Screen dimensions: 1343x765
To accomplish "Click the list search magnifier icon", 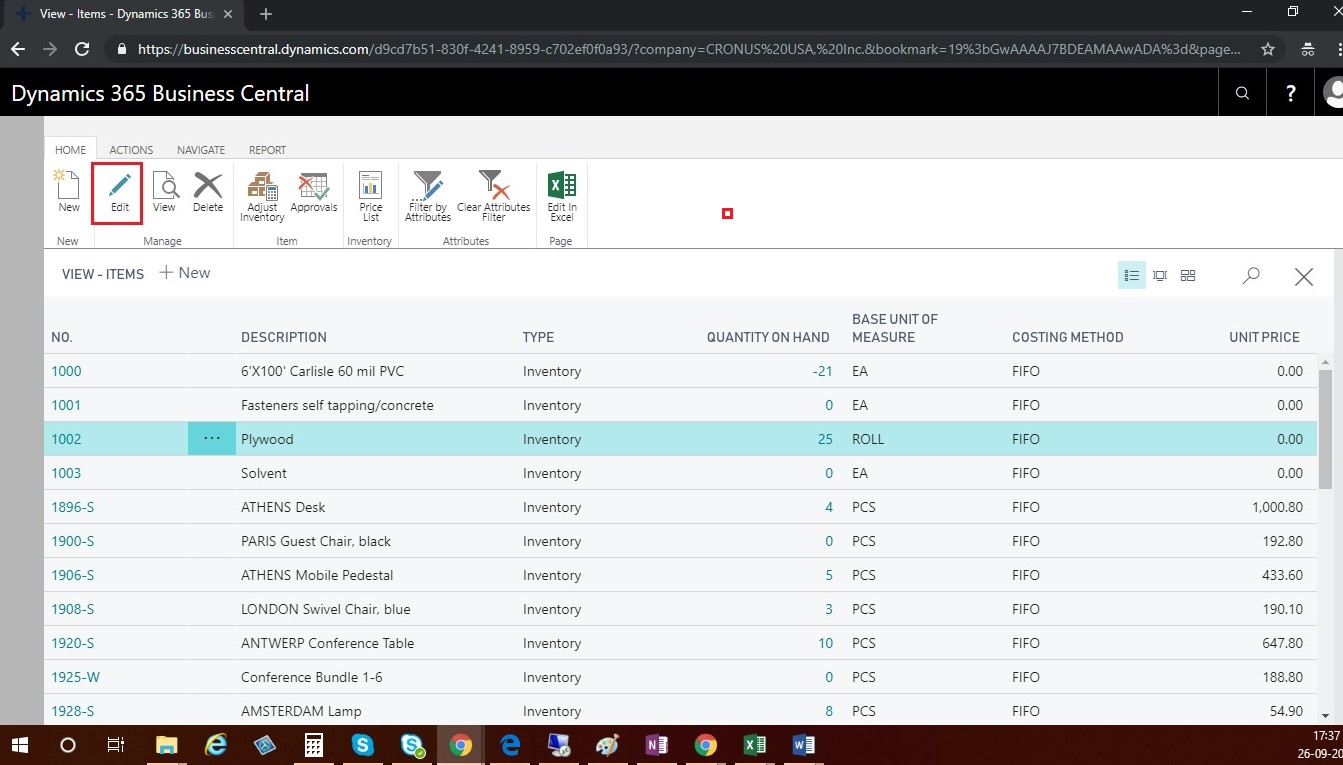I will click(1251, 275).
